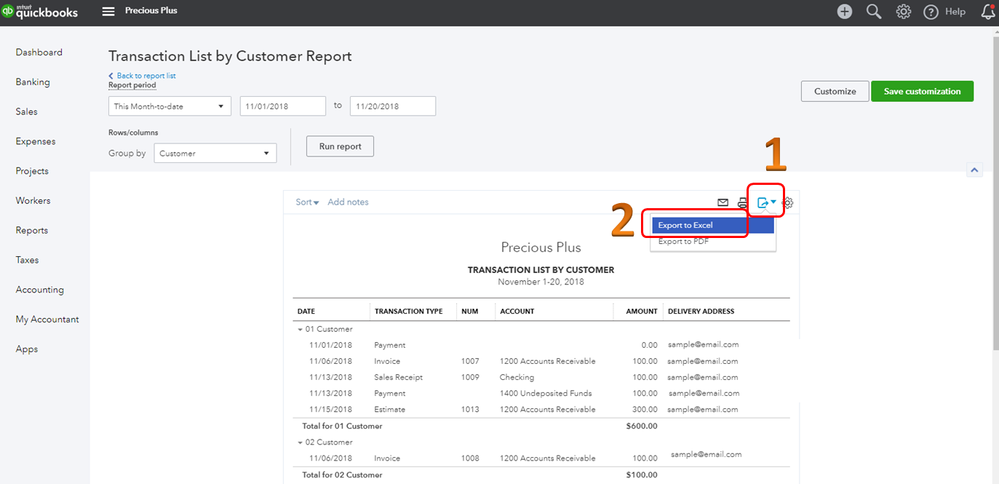Click Add notes link
This screenshot has height=484, width=999.
click(x=348, y=202)
